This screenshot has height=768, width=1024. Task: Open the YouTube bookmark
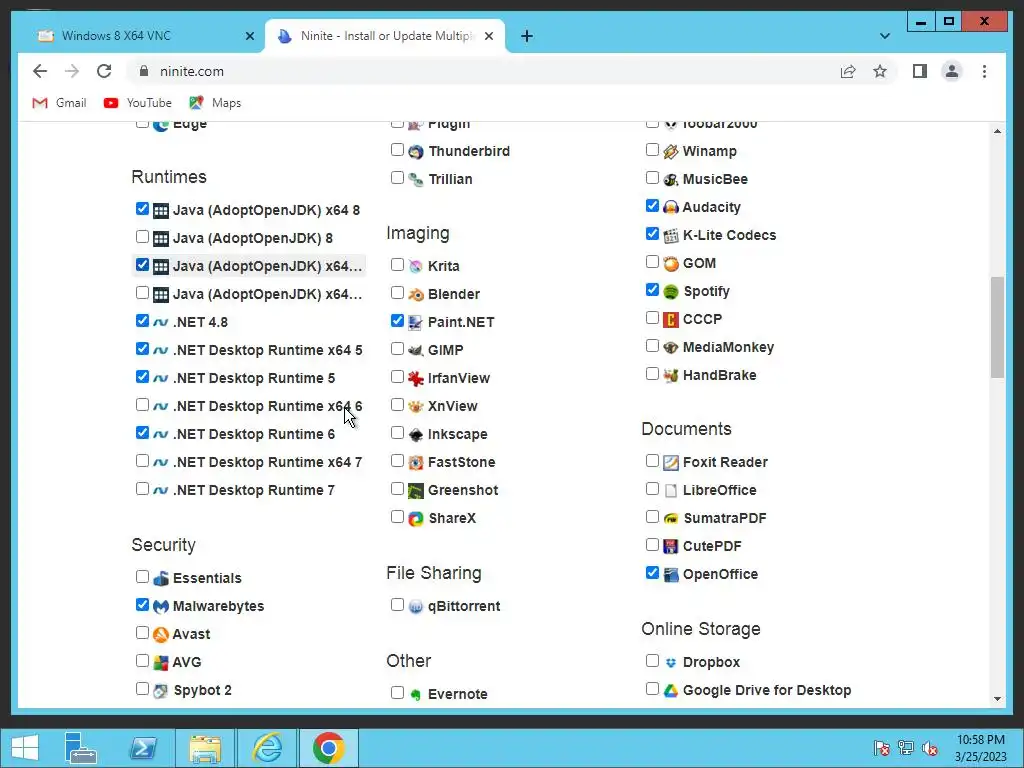point(138,103)
